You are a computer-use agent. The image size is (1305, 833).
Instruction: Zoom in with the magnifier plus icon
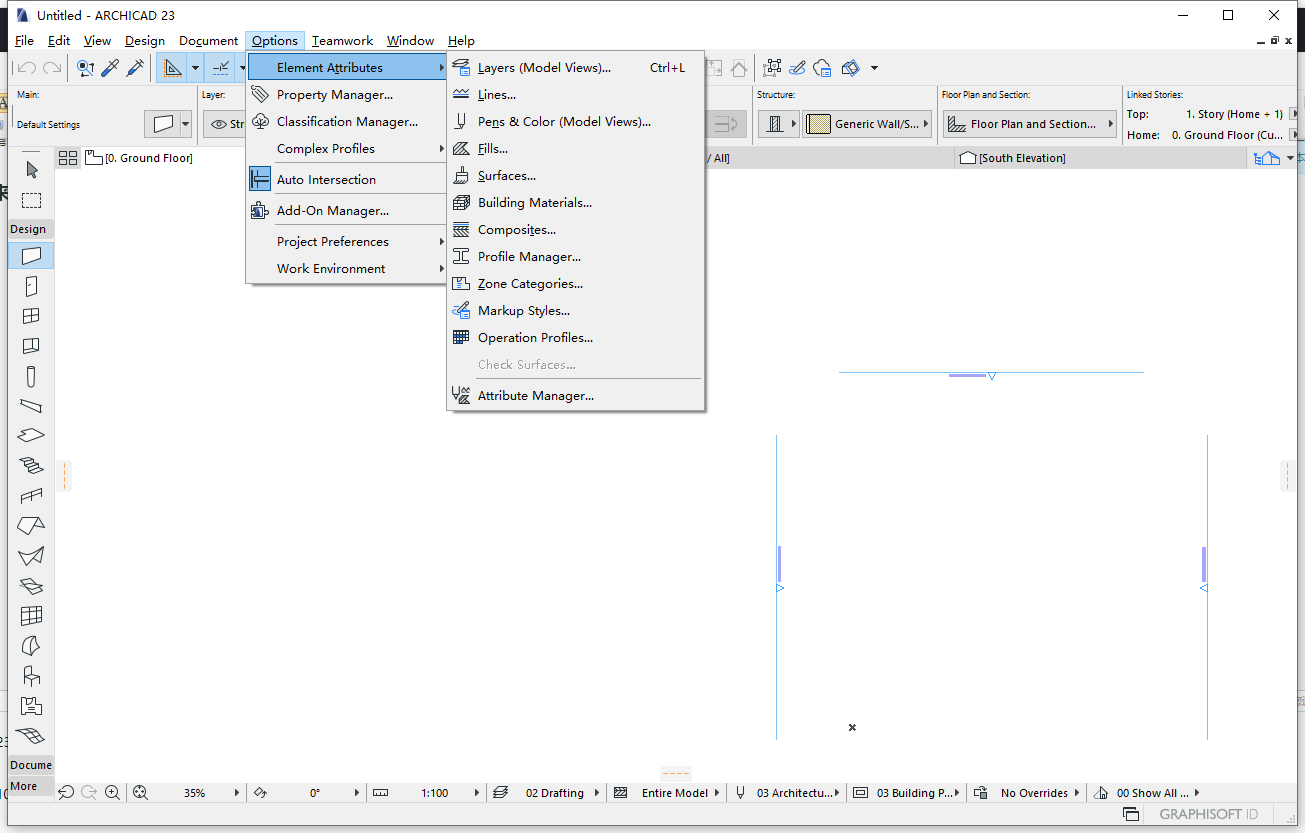click(x=112, y=793)
